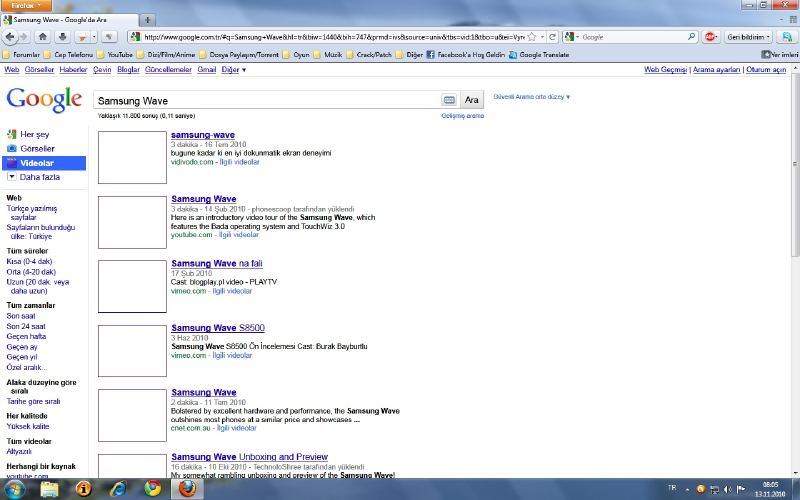Open the Dosya Paylaşım/Torrent bookmark folder
Screen dimensions: 800x500
[239, 55]
